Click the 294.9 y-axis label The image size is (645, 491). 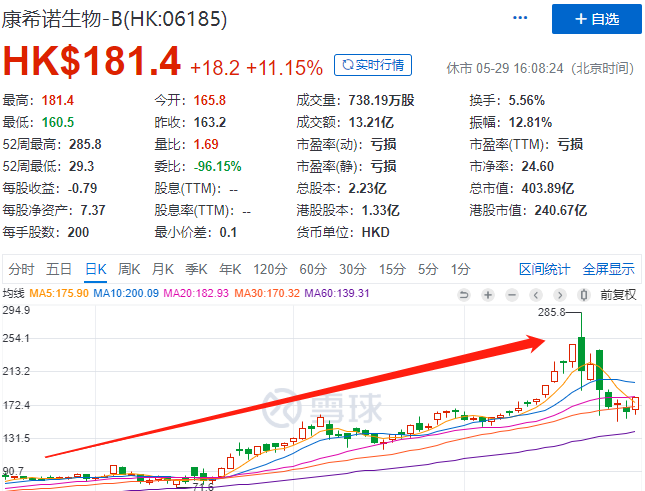point(16,310)
